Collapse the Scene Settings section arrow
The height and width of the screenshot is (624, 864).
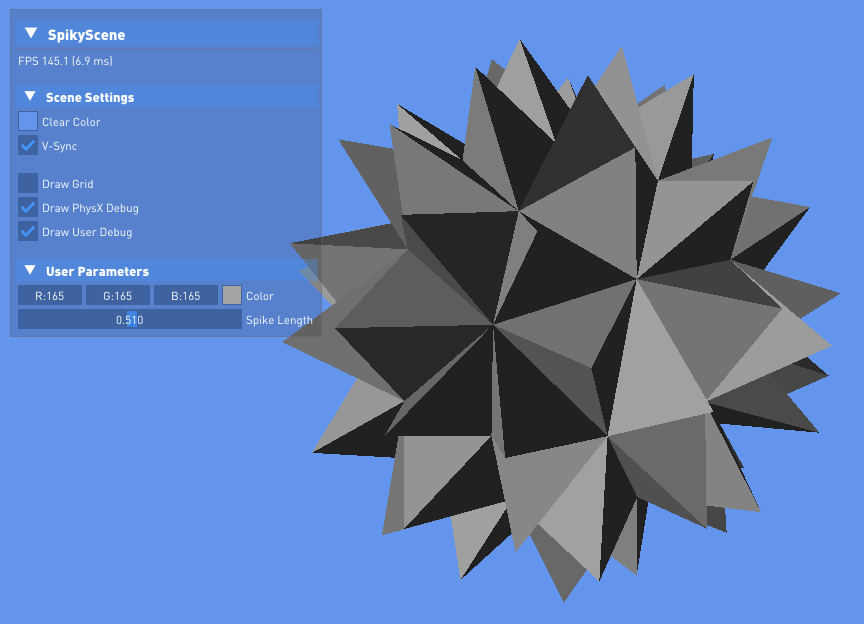point(29,97)
